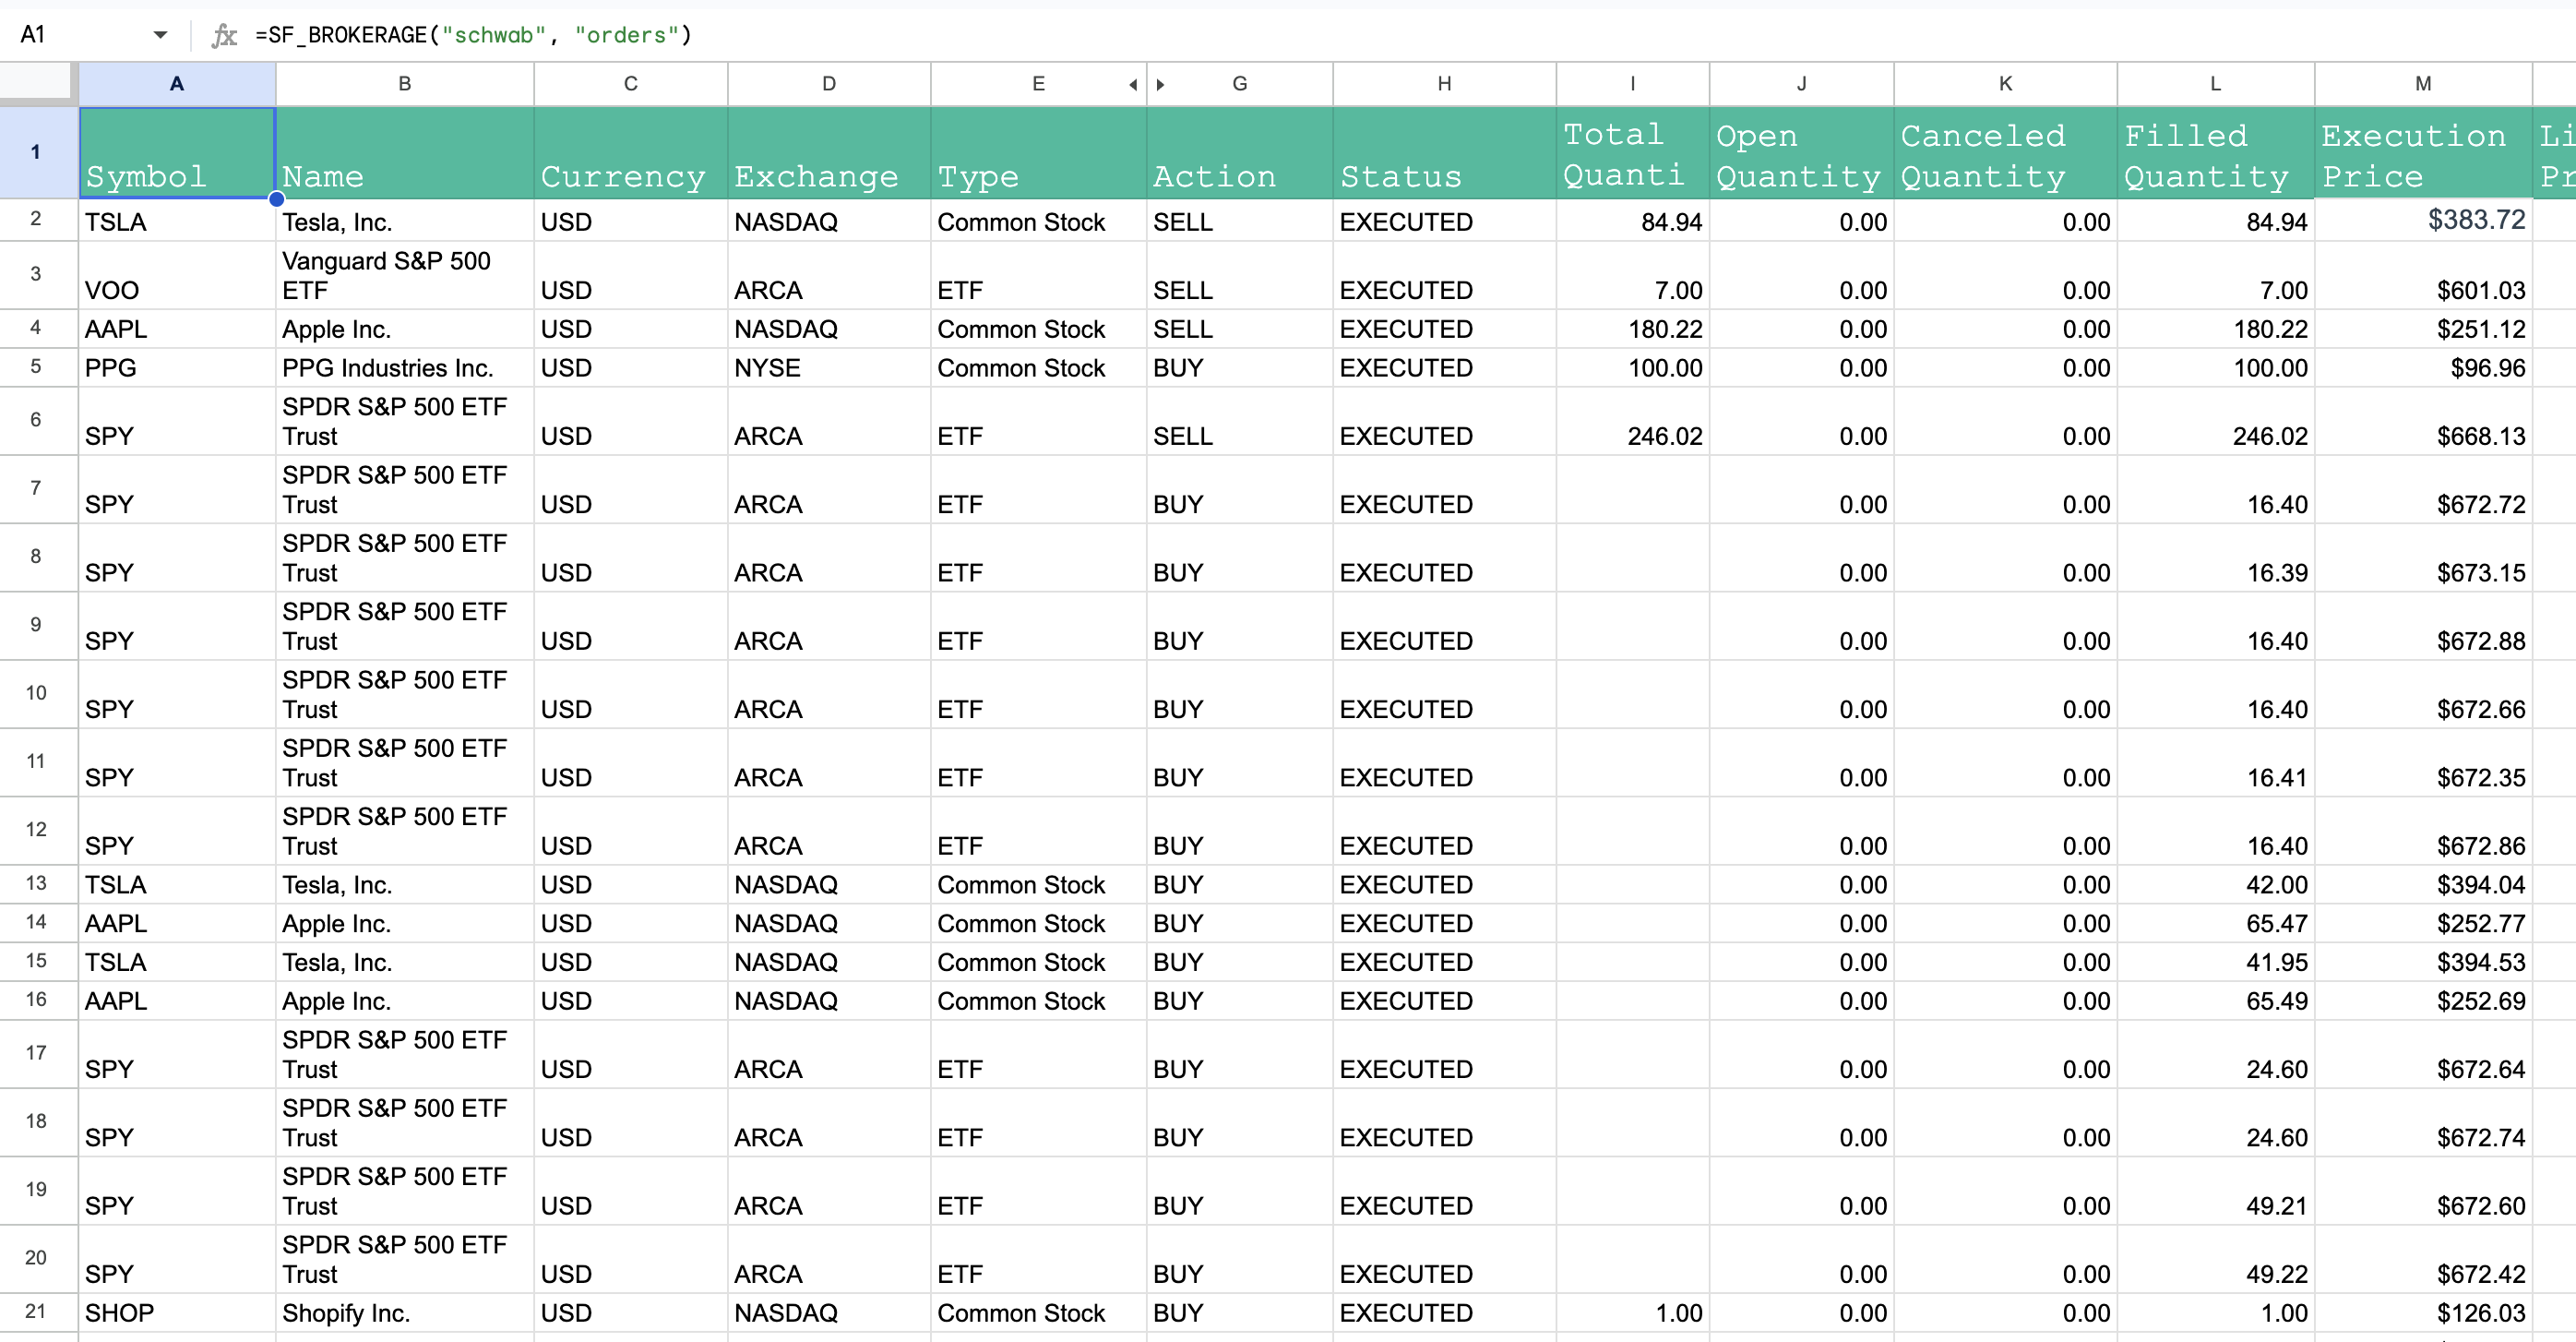Select row 1 header
Image resolution: width=2576 pixels, height=1342 pixels.
pos(37,152)
